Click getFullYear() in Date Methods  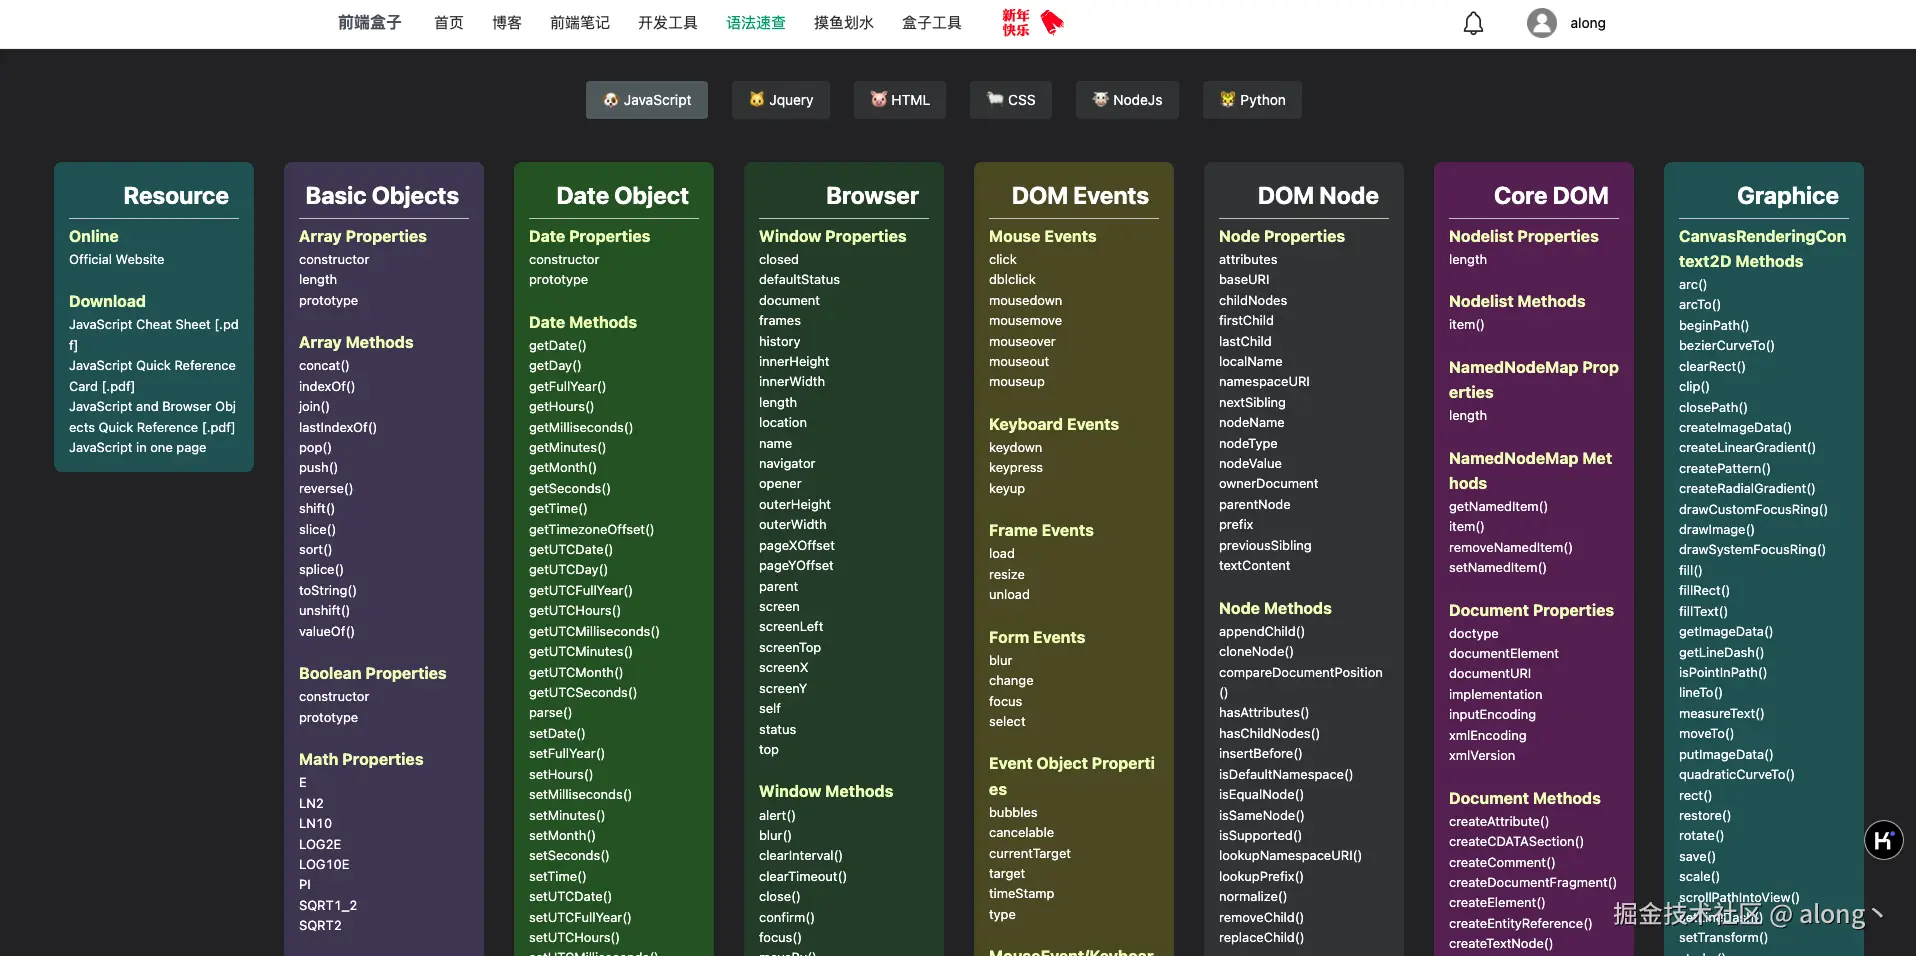click(x=567, y=387)
